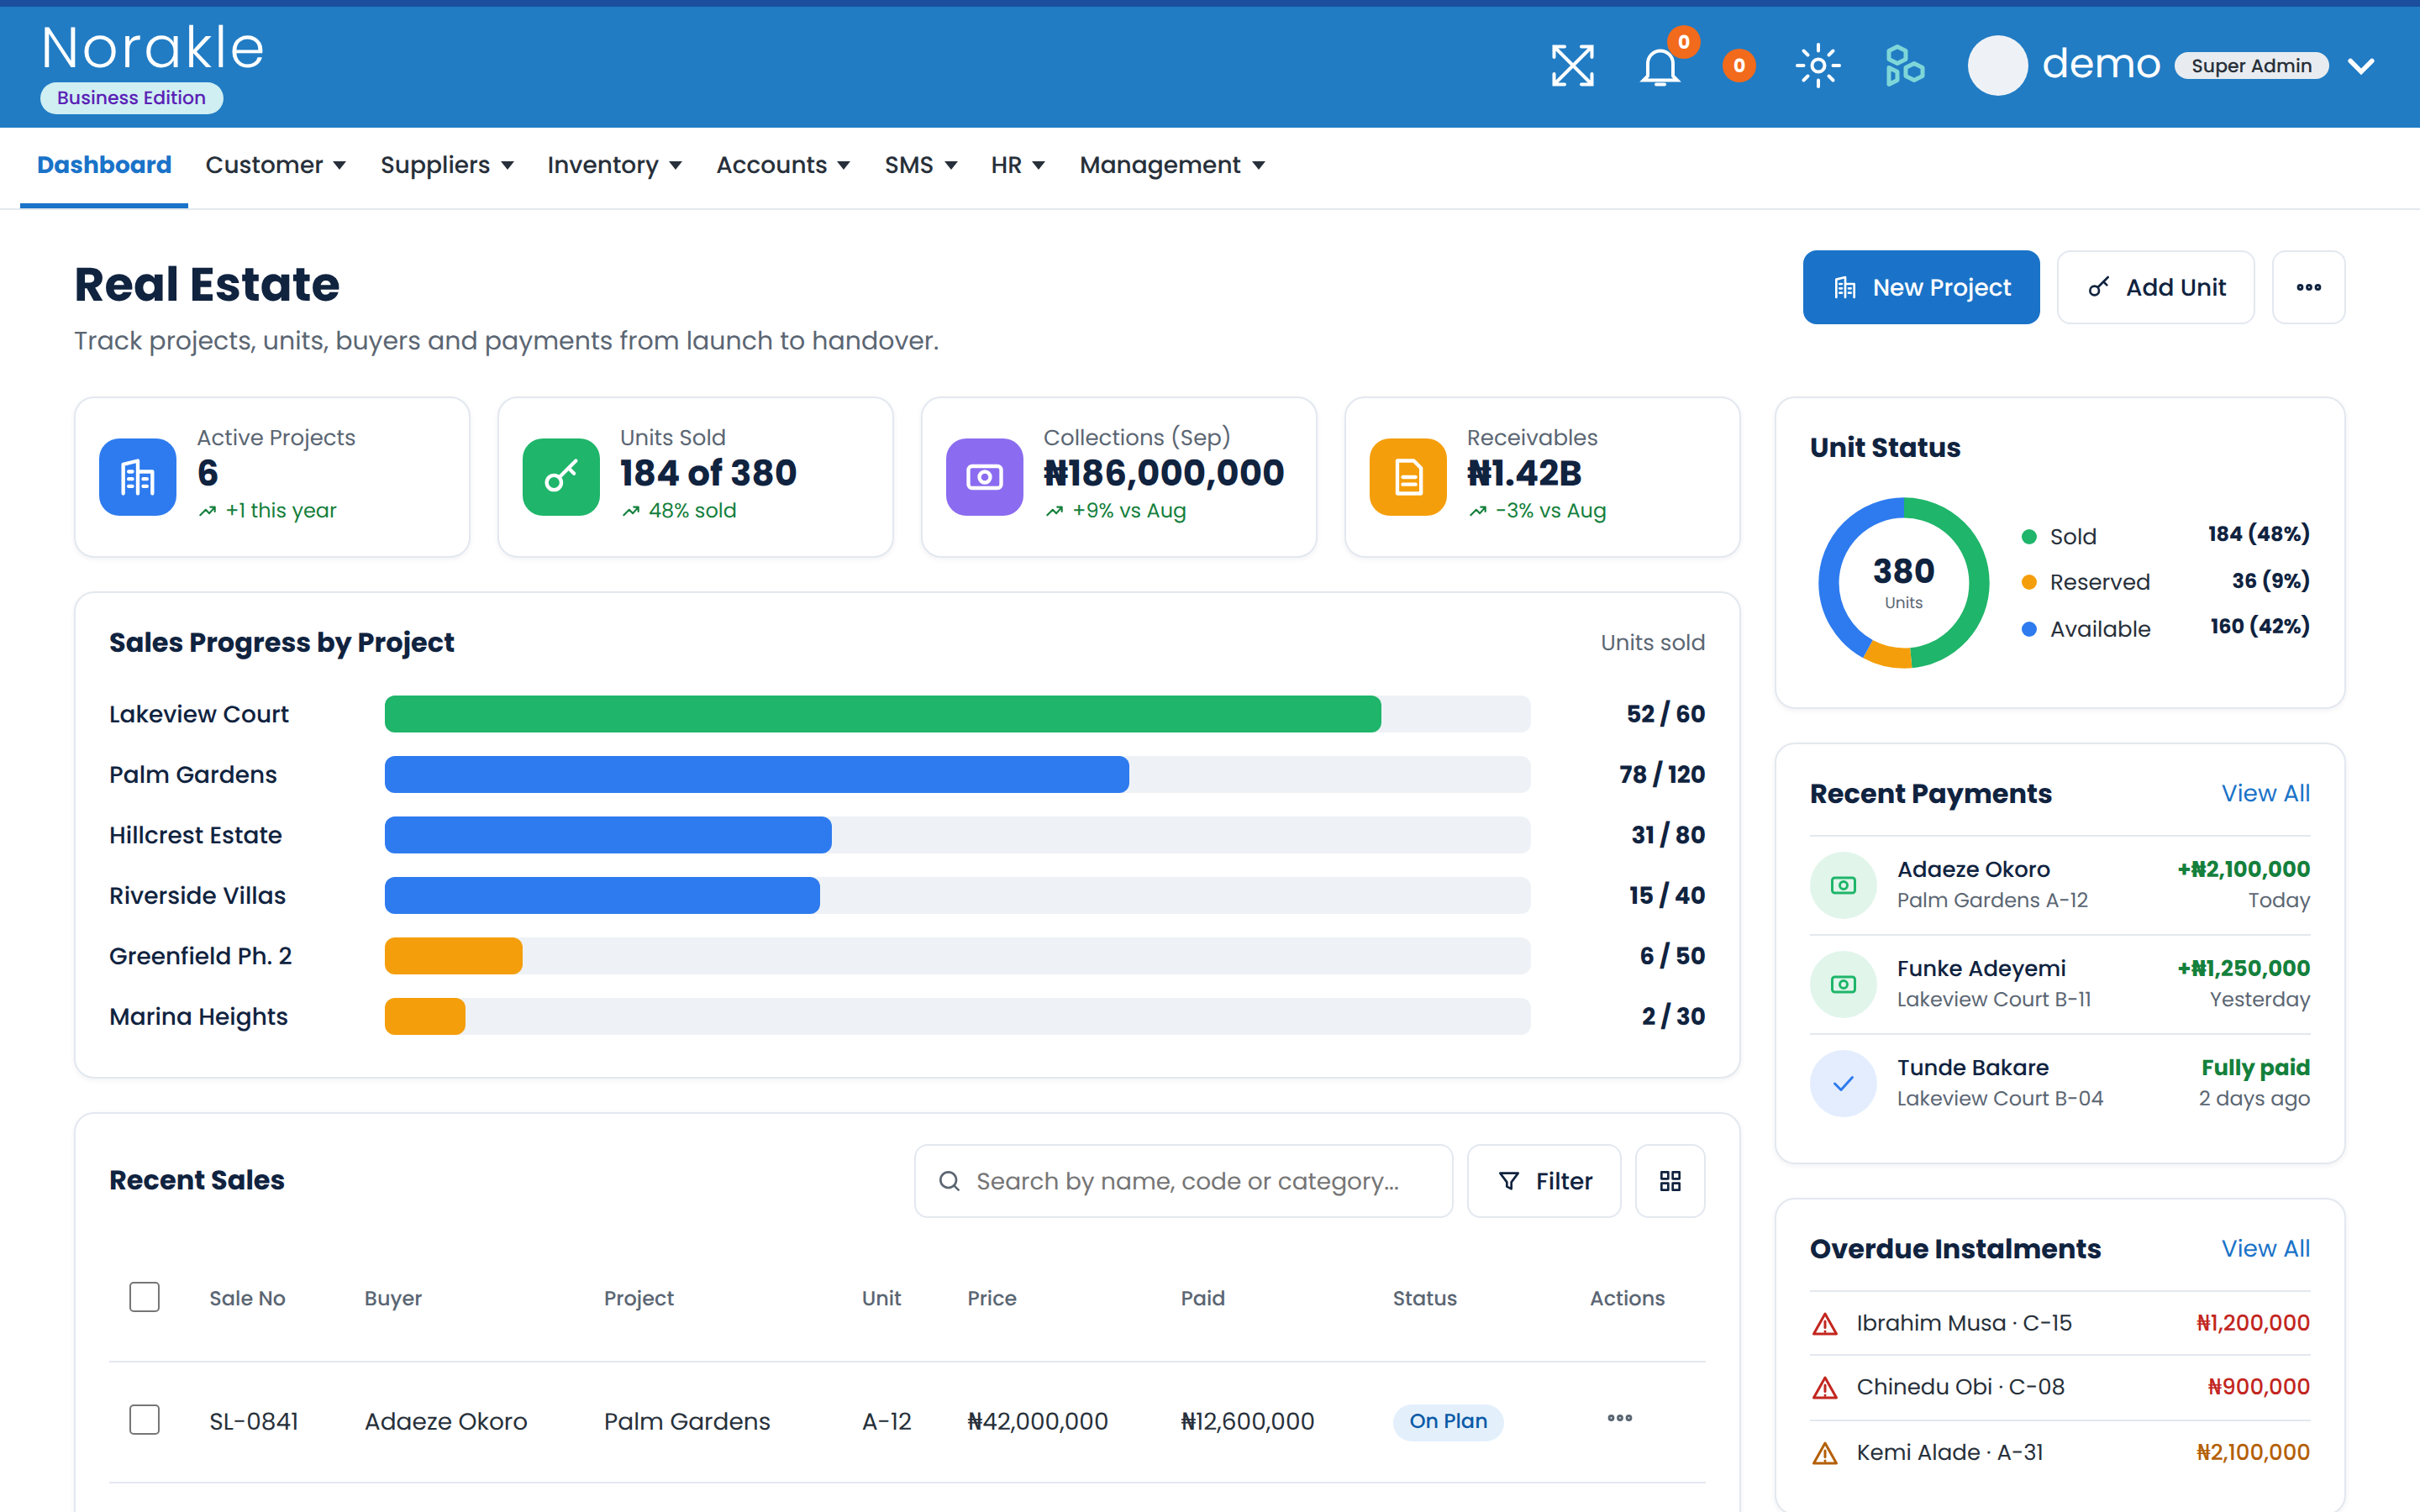This screenshot has width=2420, height=1512.
Task: Click warning icon for Ibrahim Musa
Action: tap(1825, 1324)
